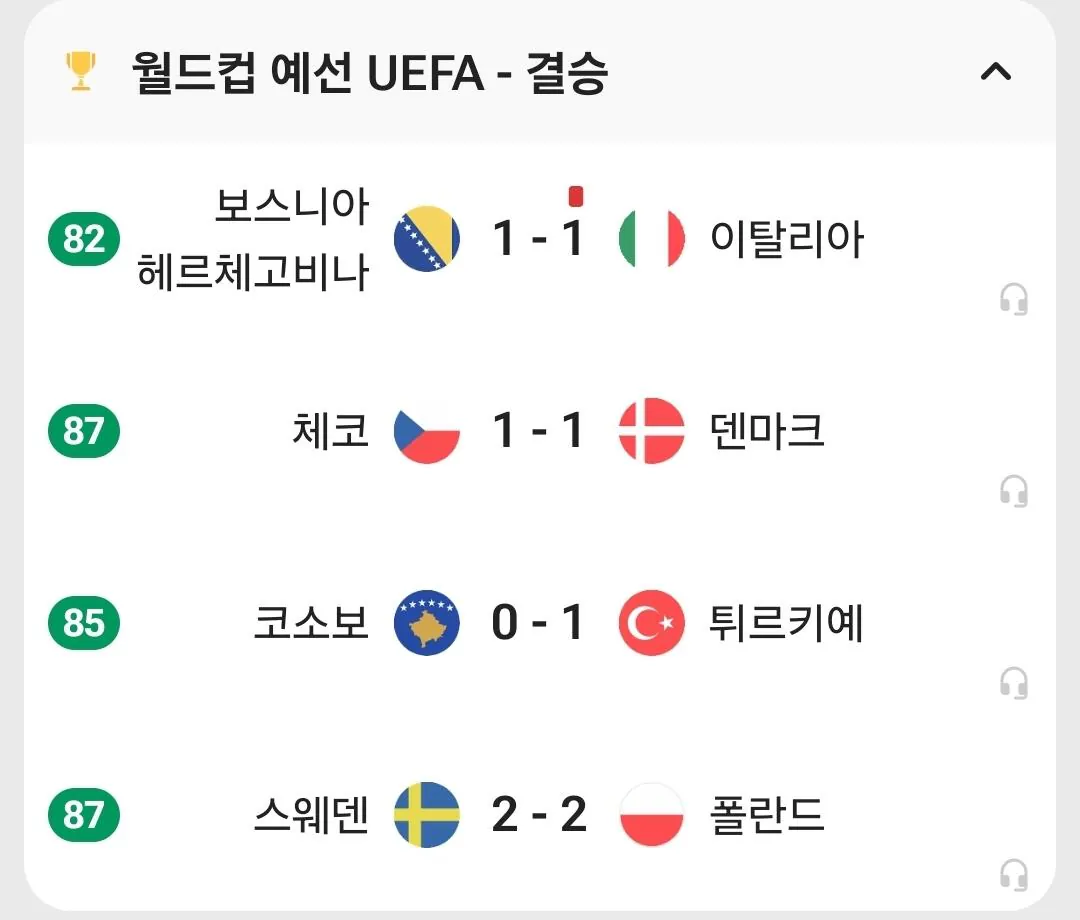The image size is (1080, 920).
Task: Click the Kosovo flag icon
Action: tap(427, 623)
